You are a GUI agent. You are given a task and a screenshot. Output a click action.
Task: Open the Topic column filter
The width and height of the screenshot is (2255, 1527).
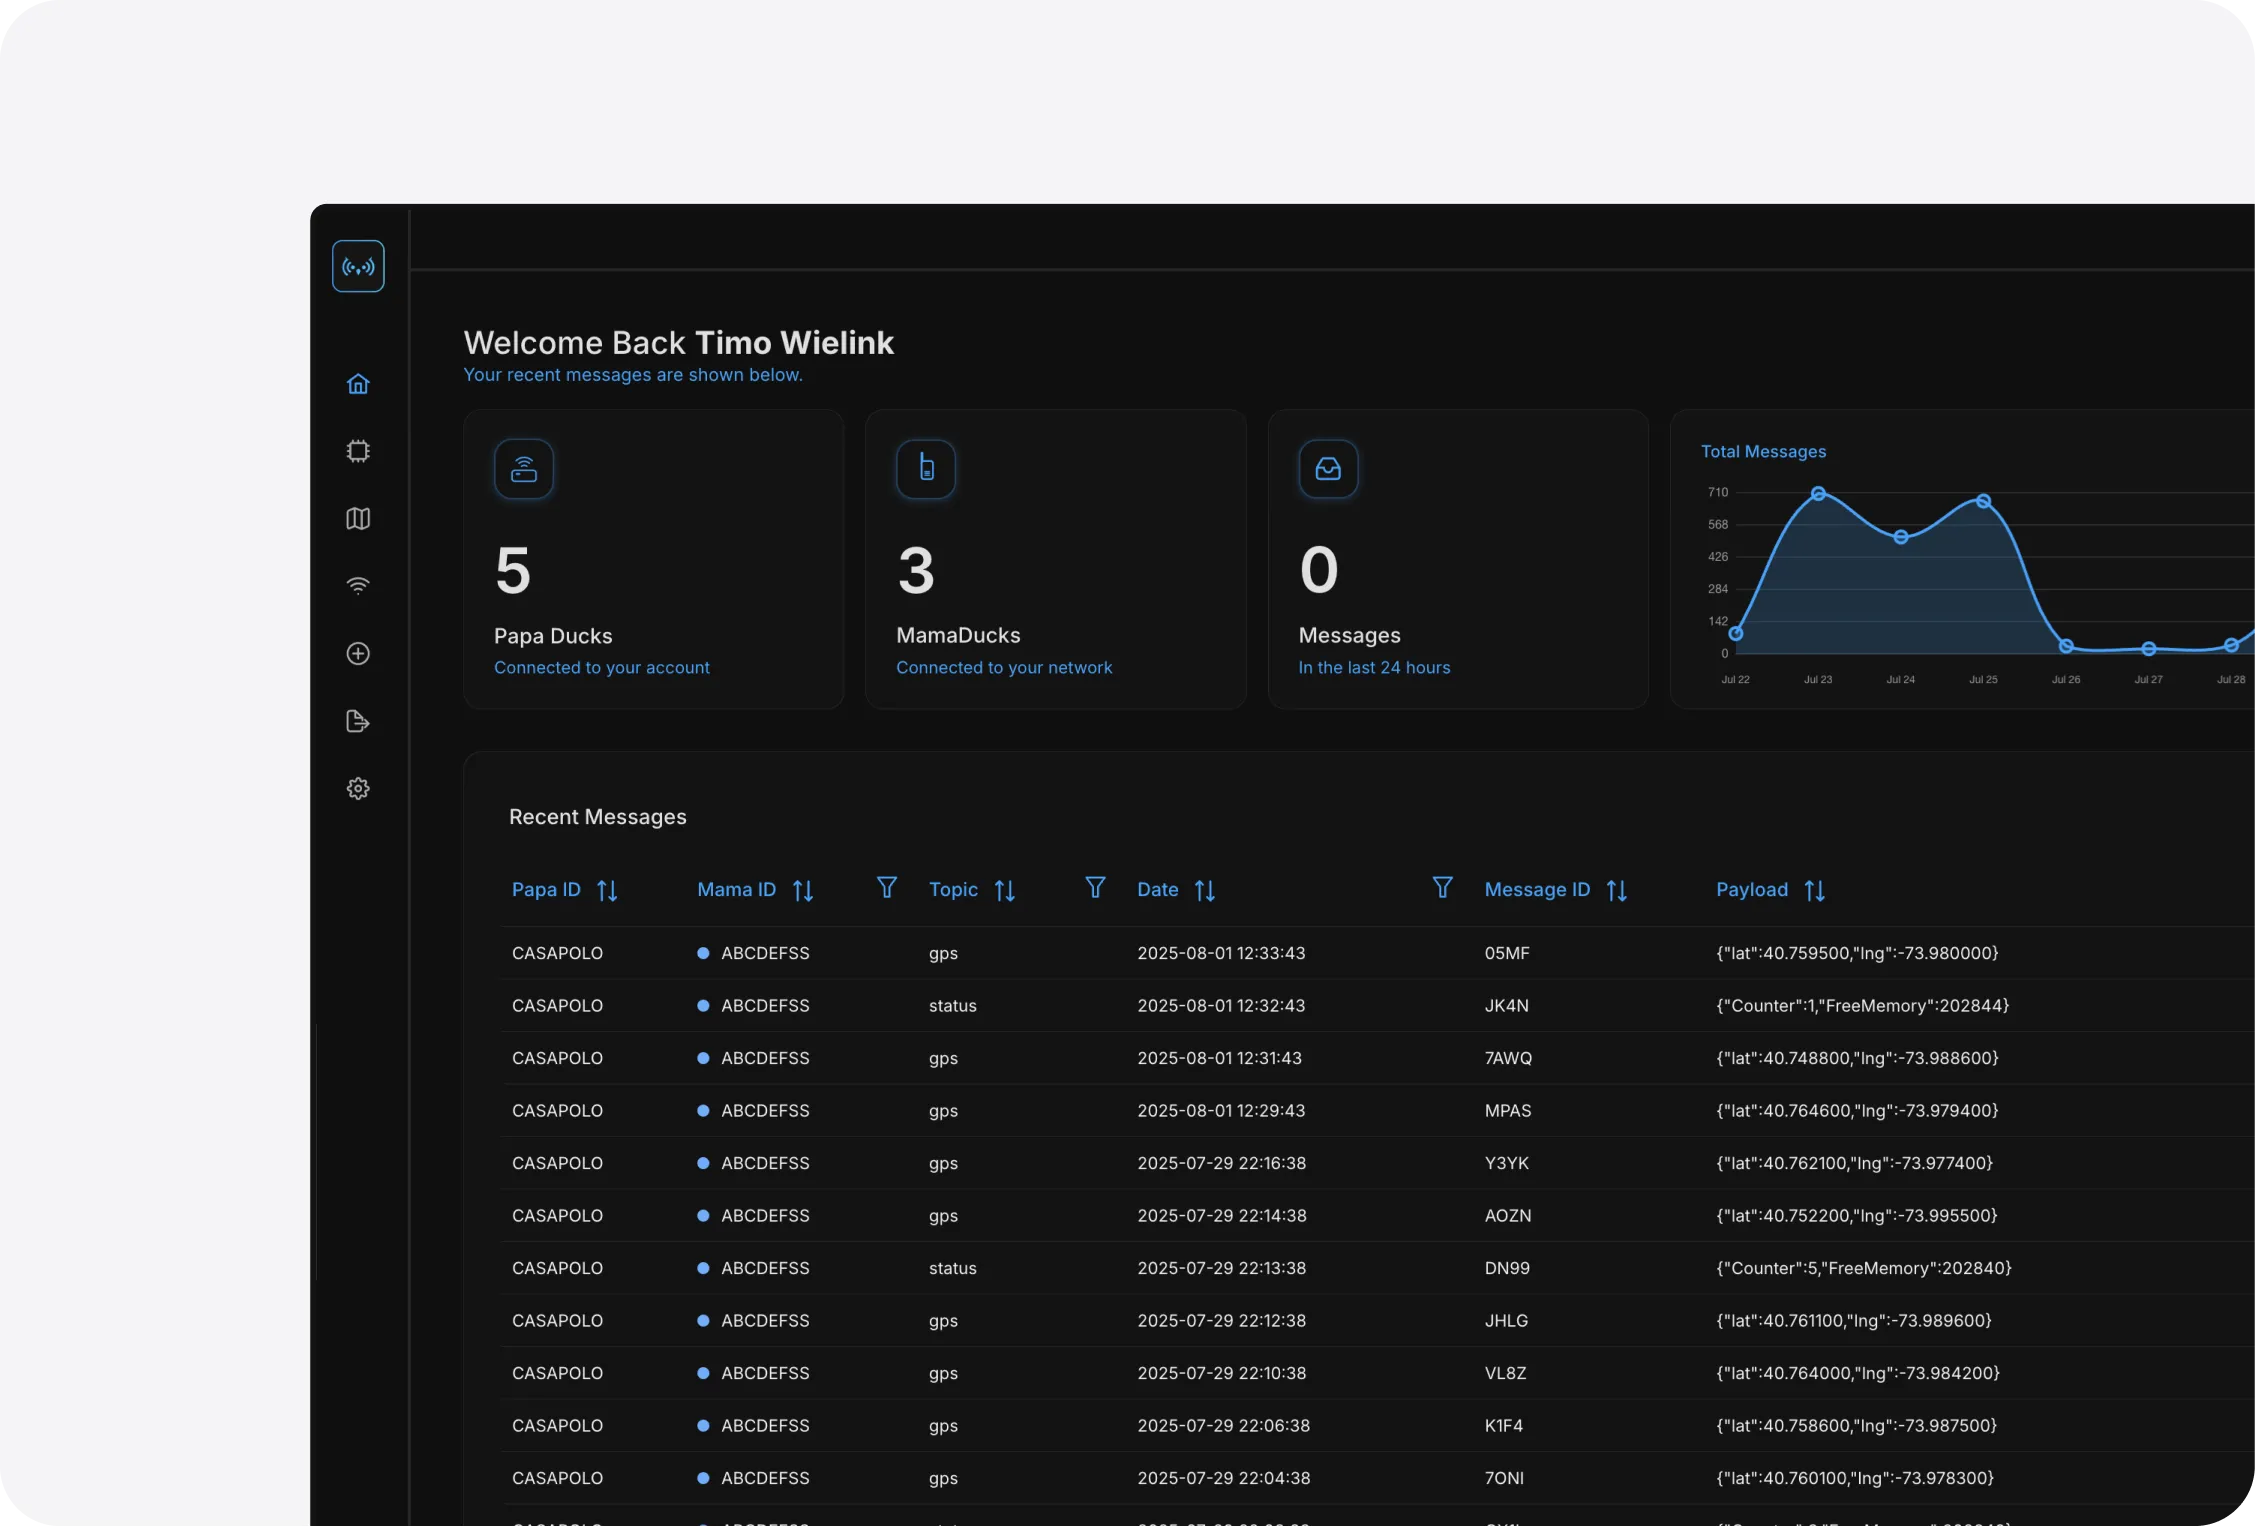coord(1095,888)
